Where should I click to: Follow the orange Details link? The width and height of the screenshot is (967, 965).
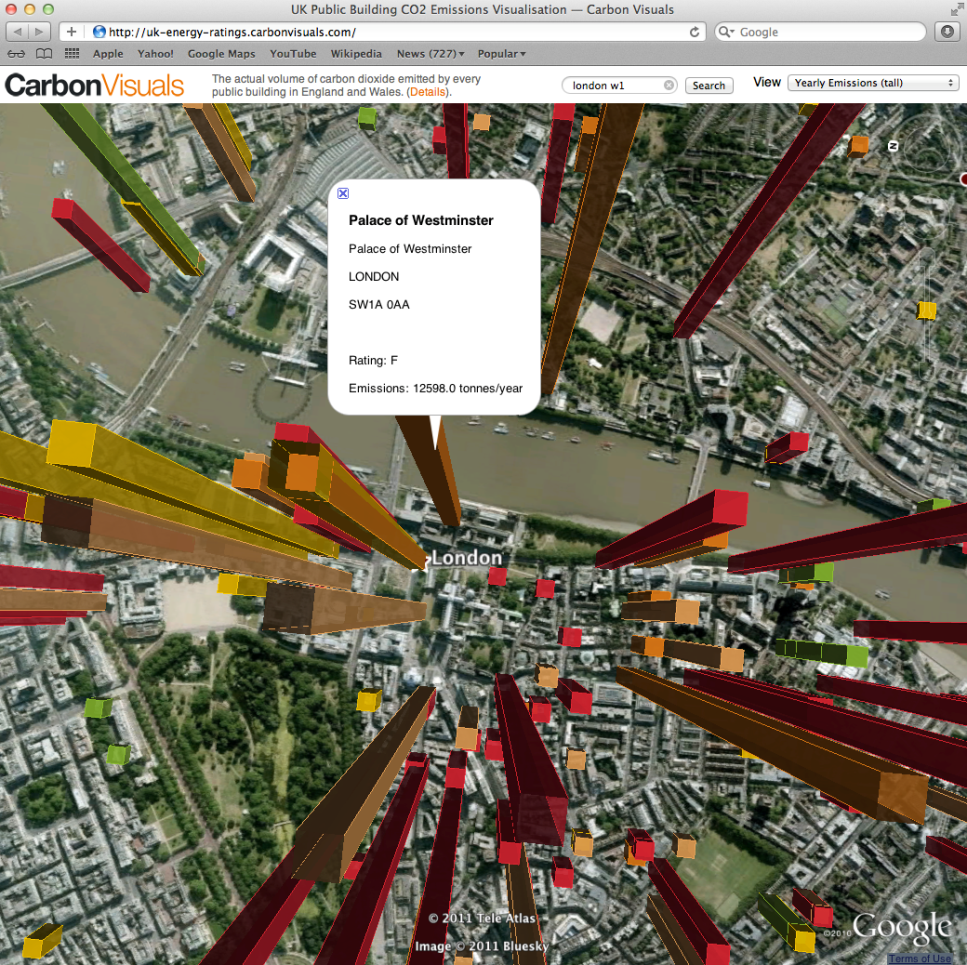click(x=427, y=92)
